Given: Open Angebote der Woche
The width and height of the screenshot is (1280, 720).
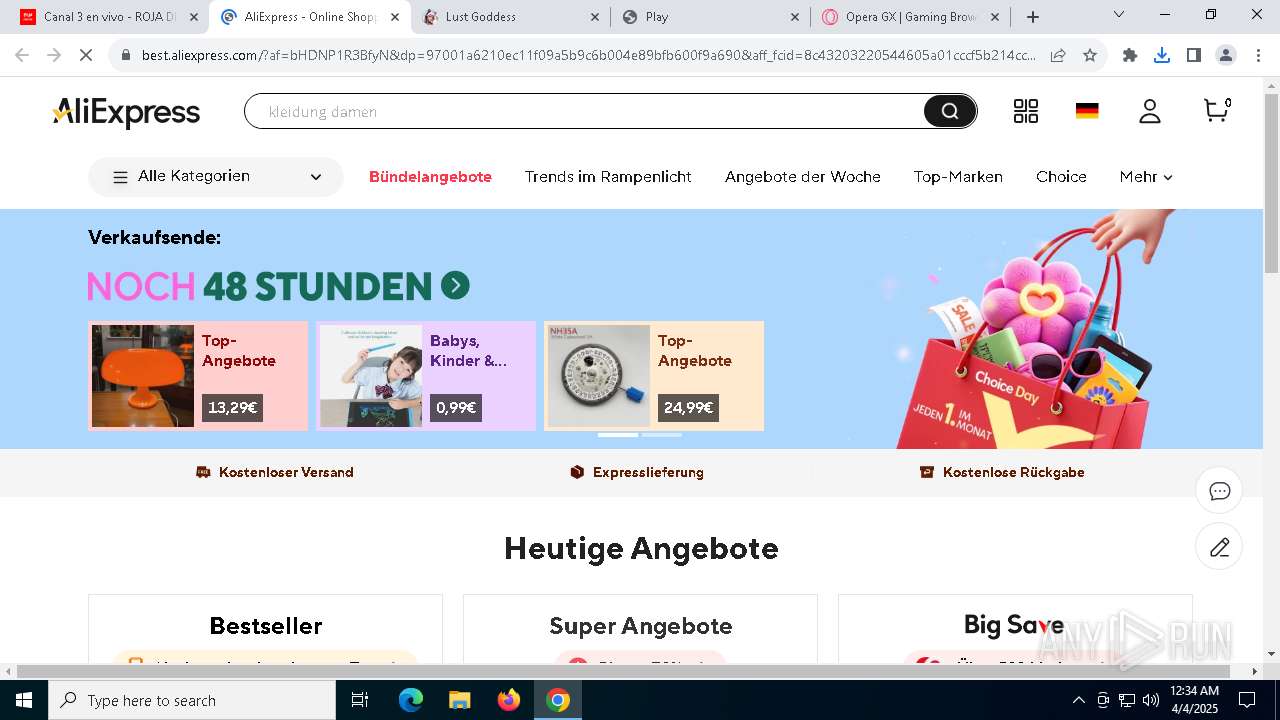Looking at the screenshot, I should coord(803,177).
